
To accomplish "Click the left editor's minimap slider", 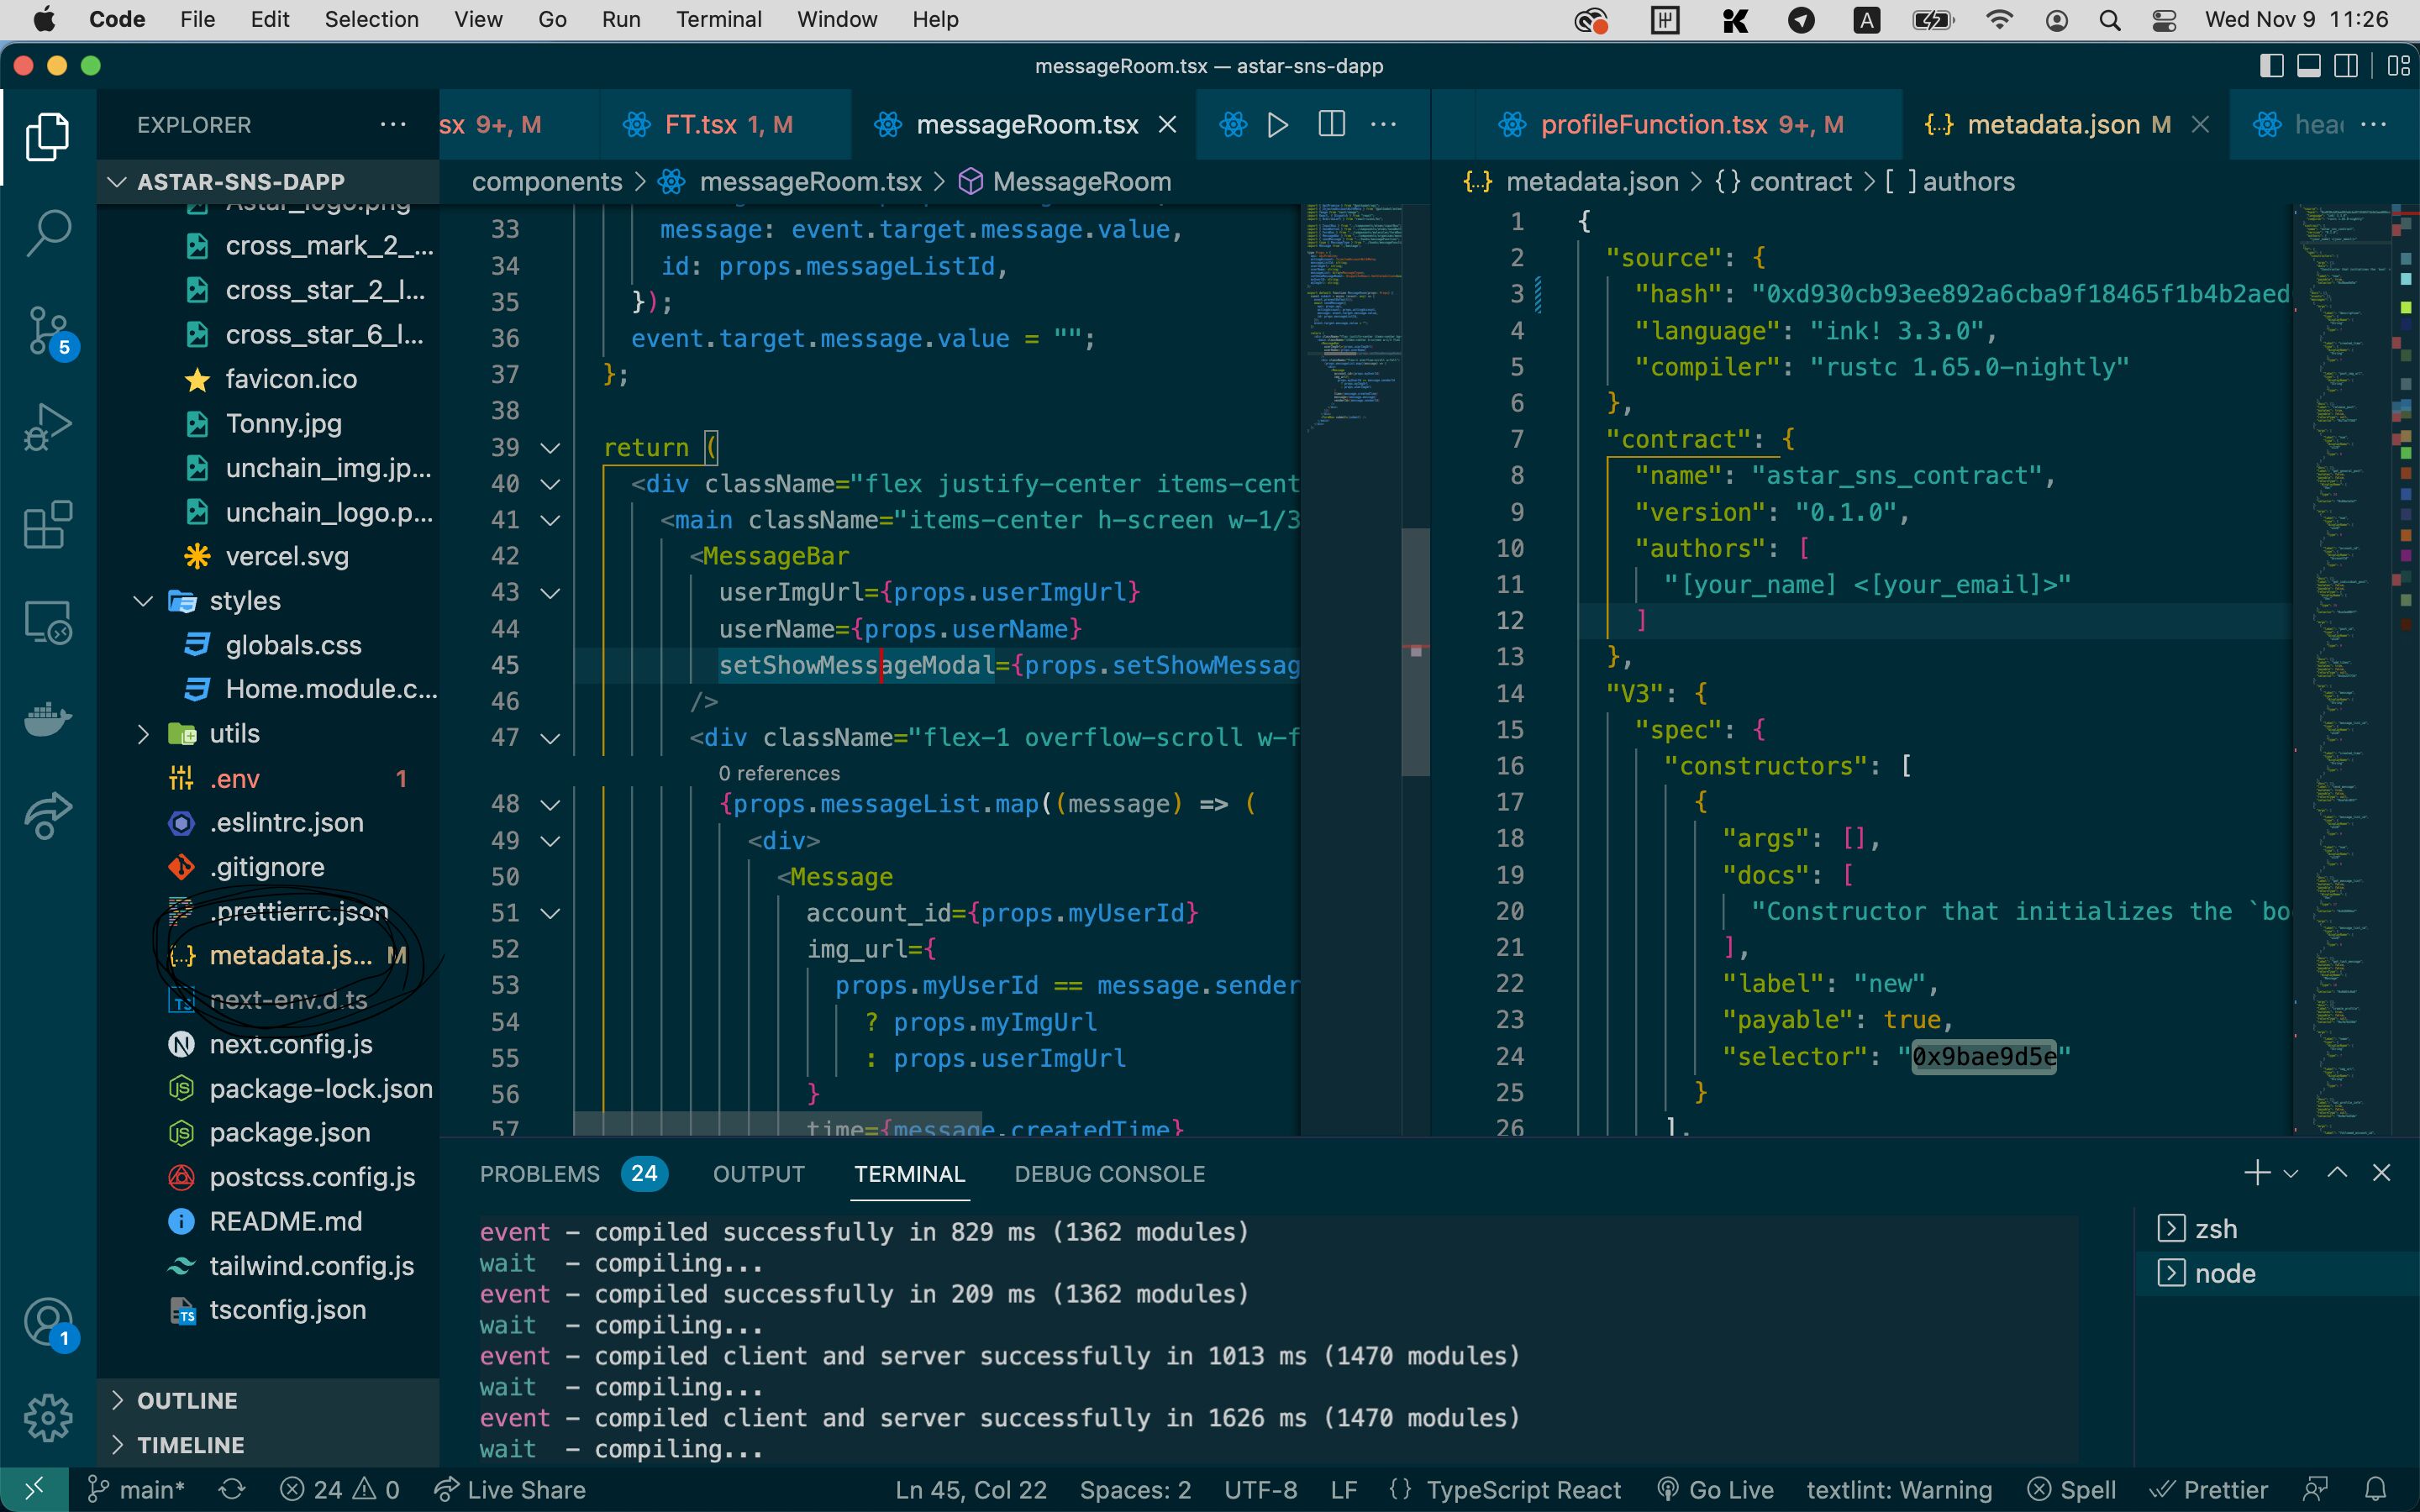I will point(1414,650).
